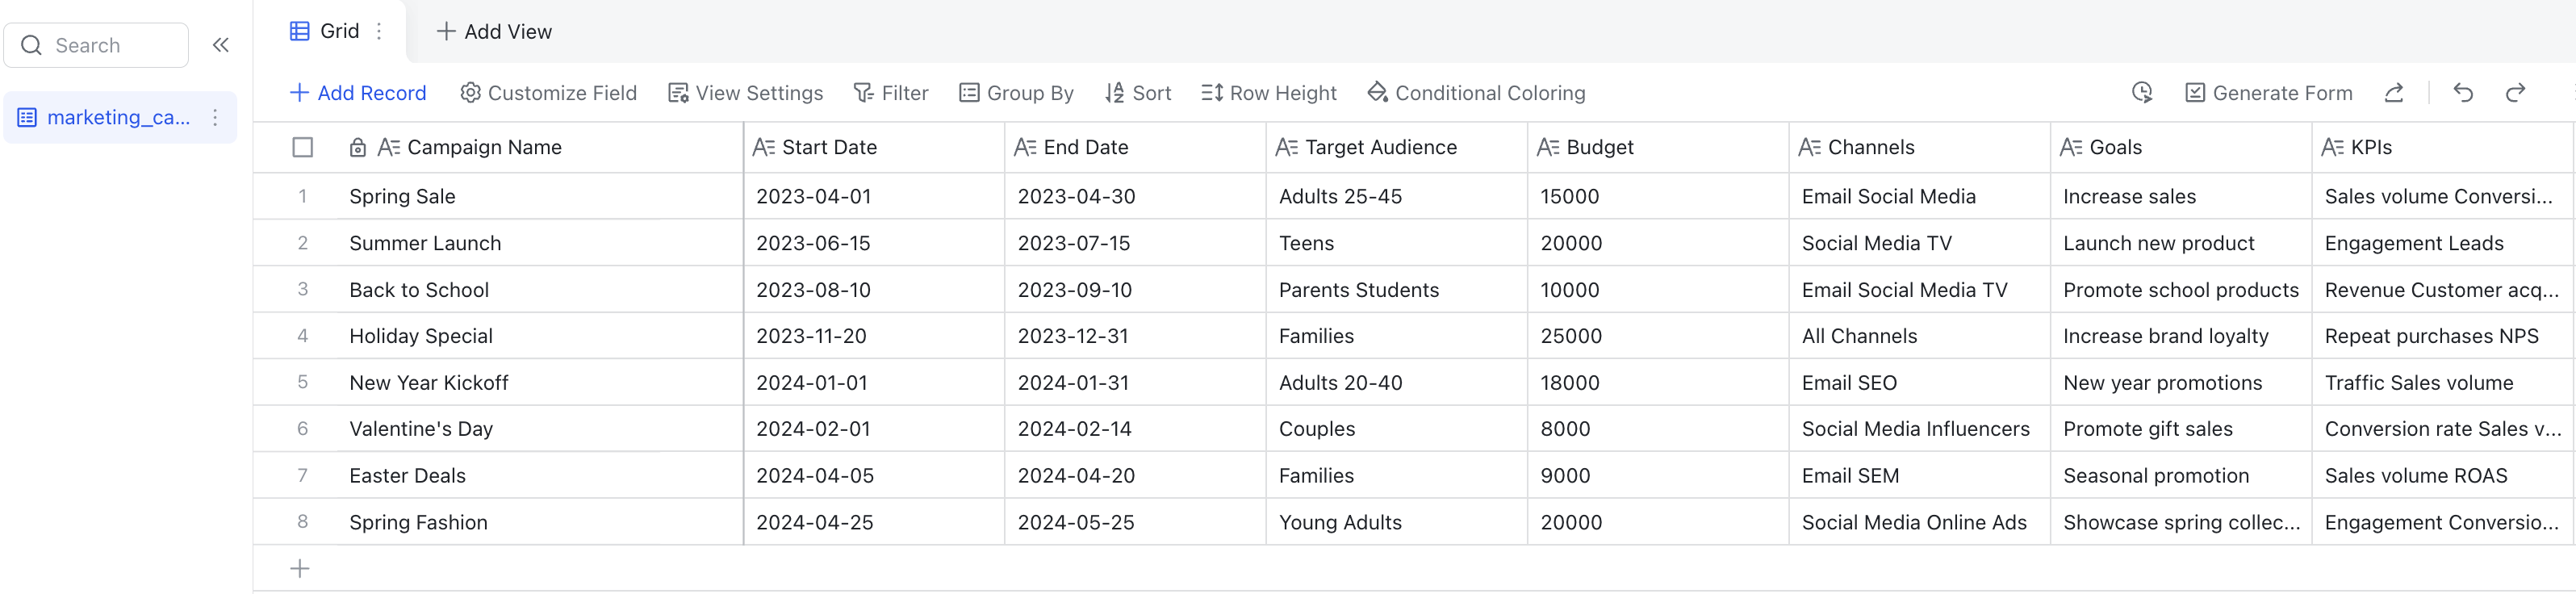Click the Search input field
Image resolution: width=2576 pixels, height=594 pixels.
tap(96, 45)
